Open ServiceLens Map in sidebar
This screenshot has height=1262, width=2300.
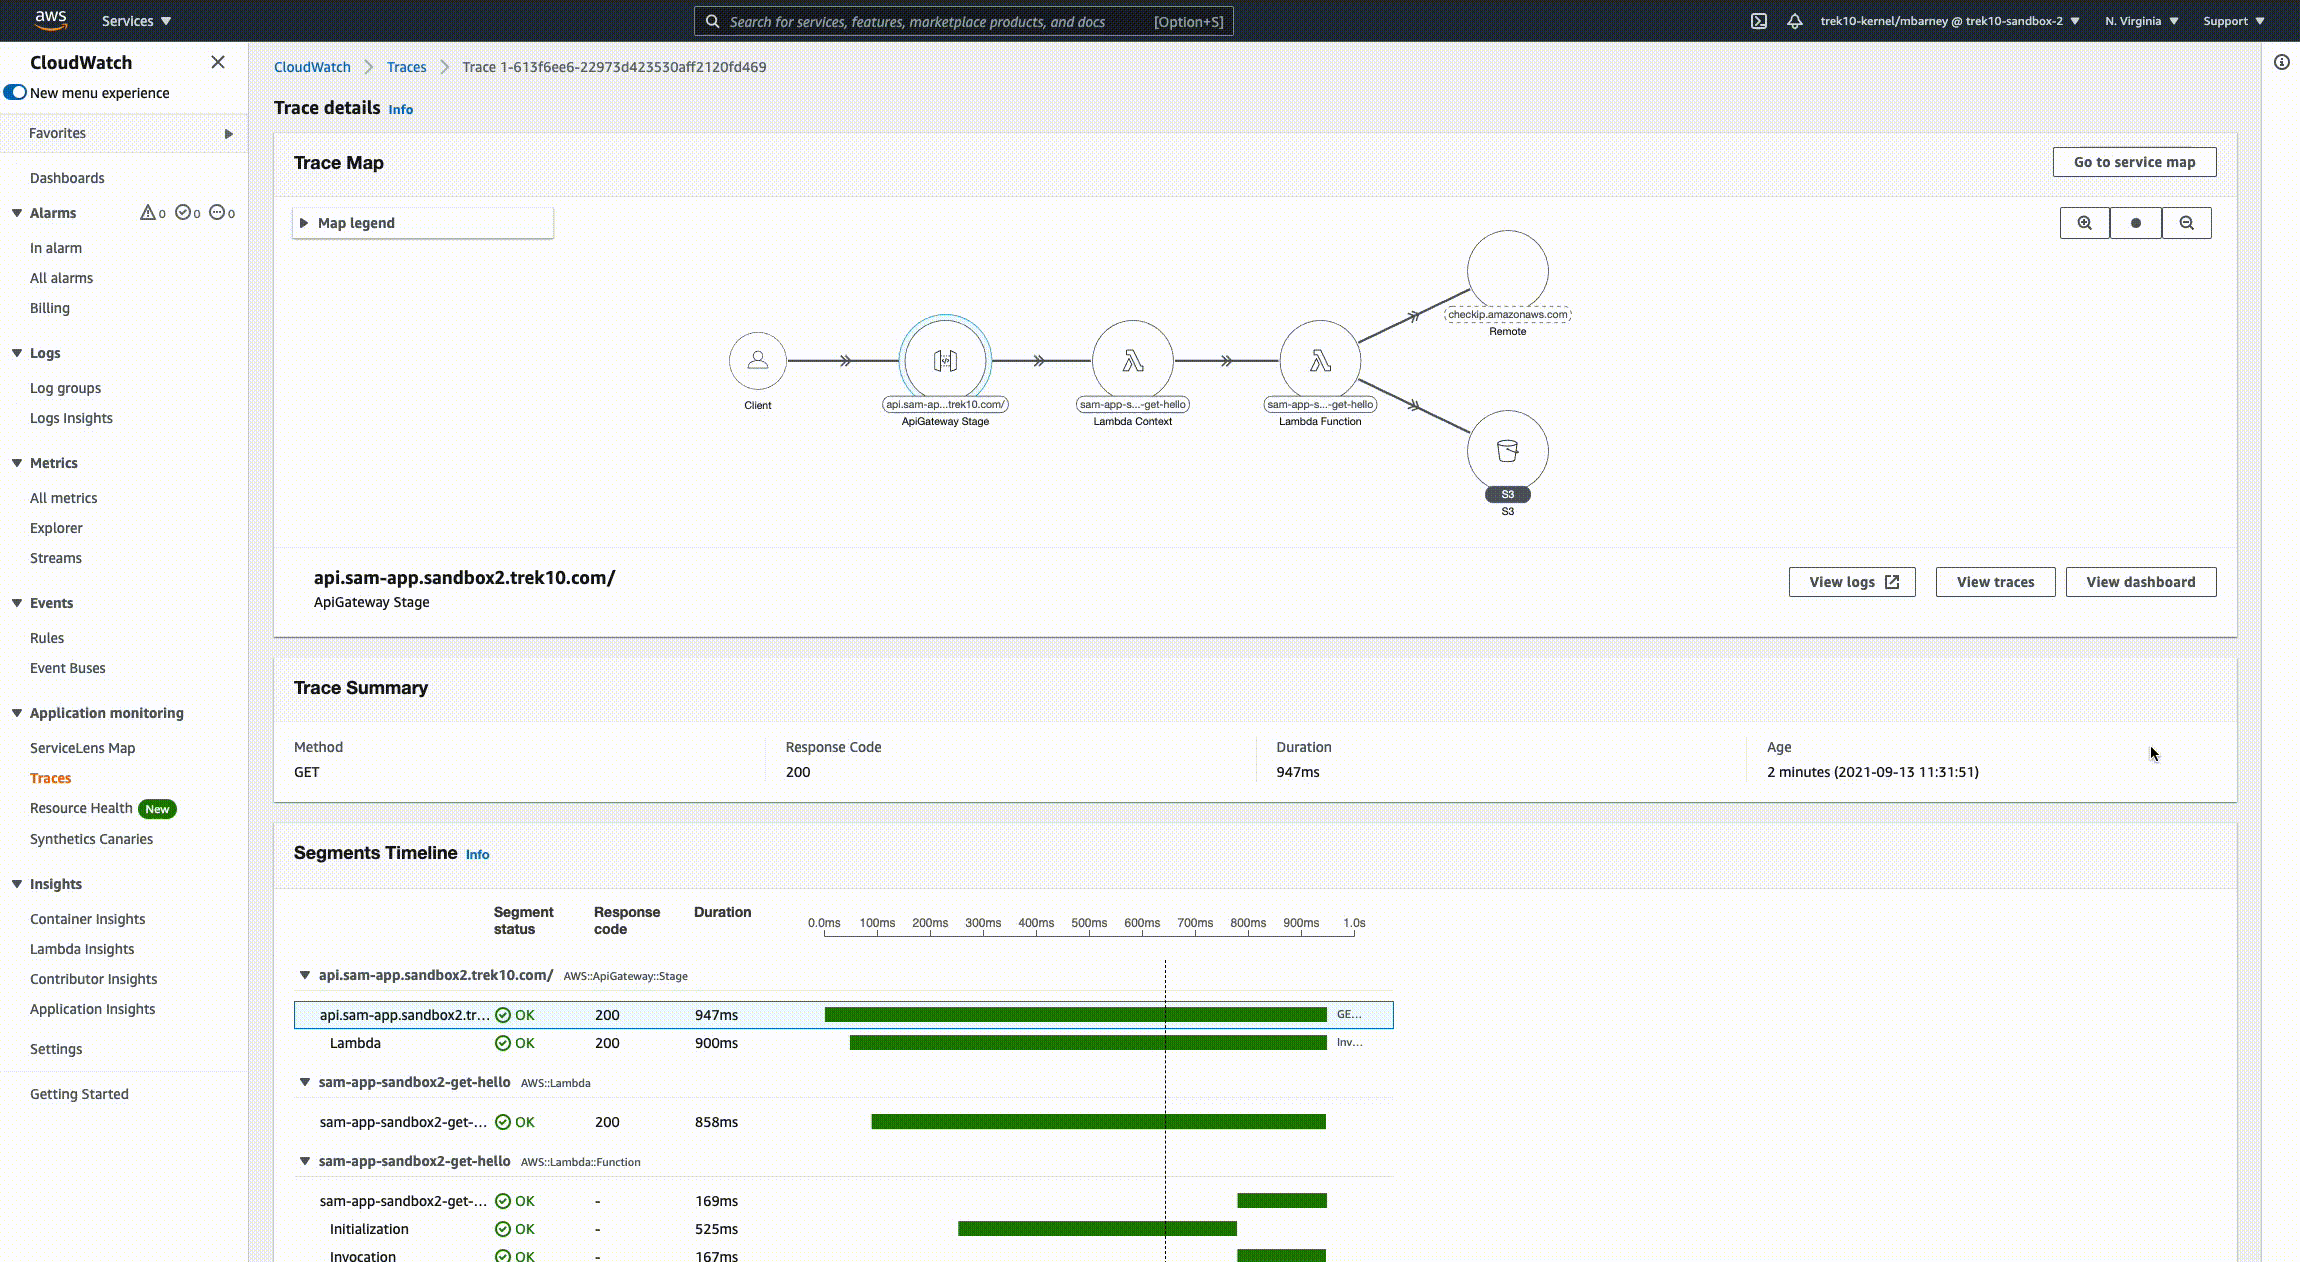[82, 748]
